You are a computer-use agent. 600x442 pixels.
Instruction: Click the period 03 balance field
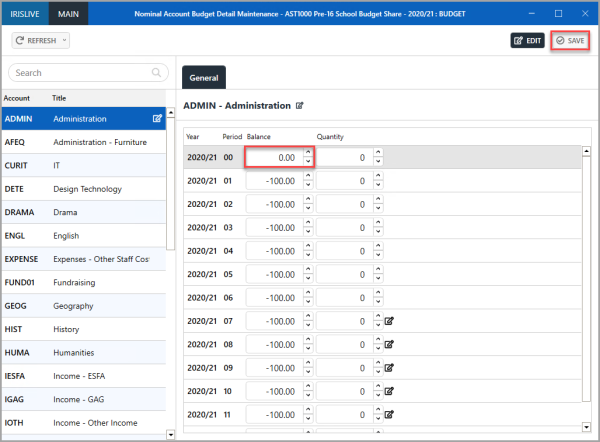[x=272, y=227]
